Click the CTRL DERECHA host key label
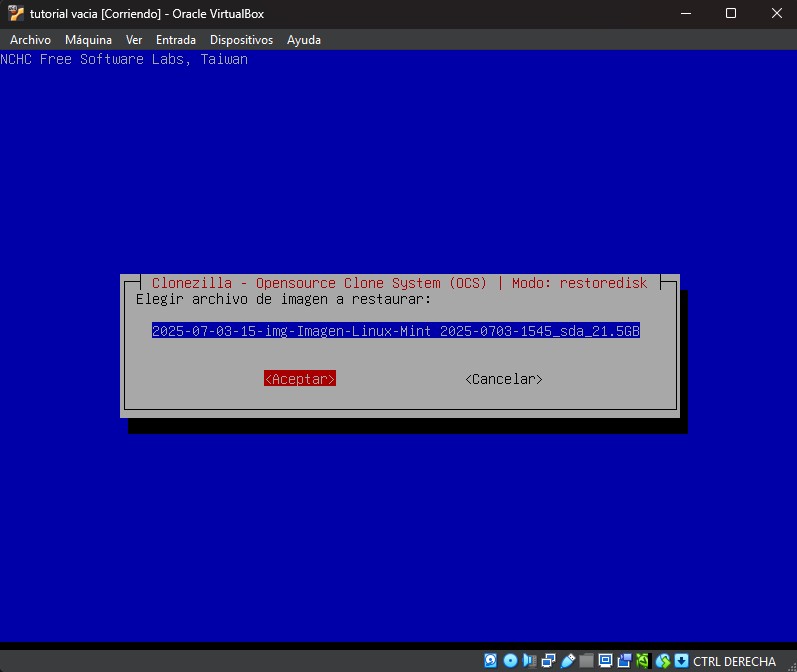797x672 pixels. (x=734, y=661)
